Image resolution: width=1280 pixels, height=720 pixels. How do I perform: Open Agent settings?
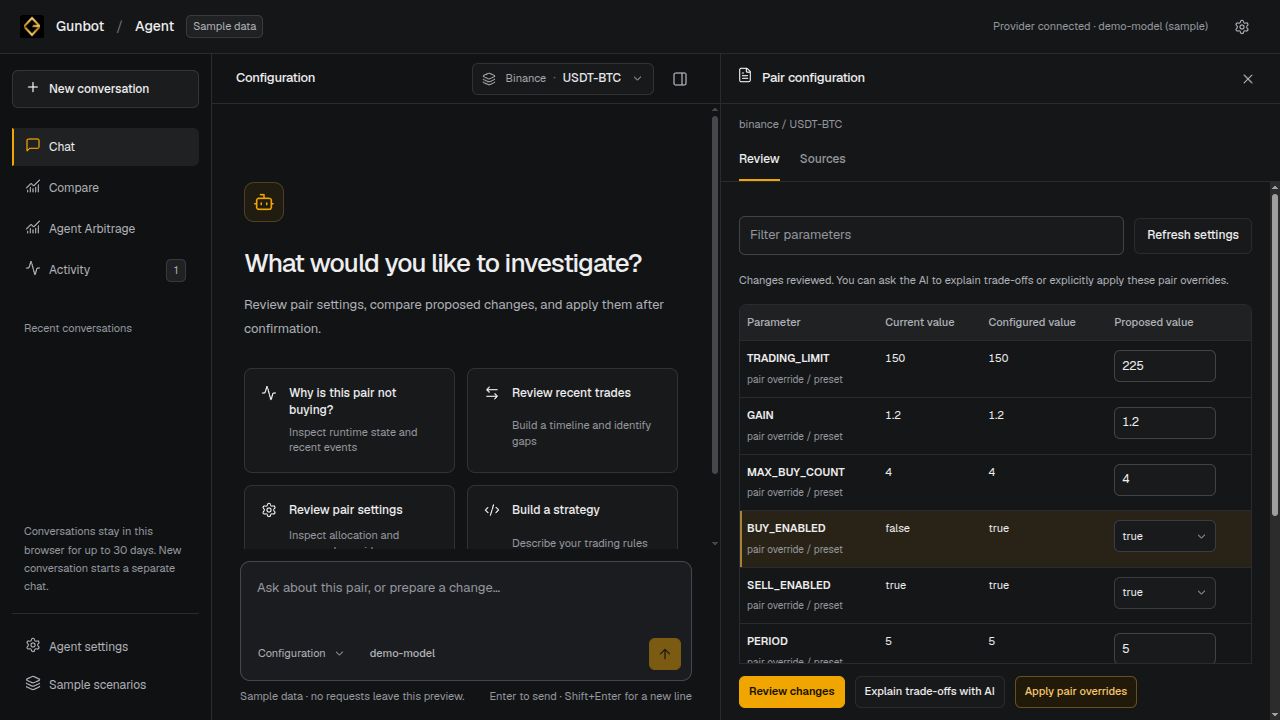[x=105, y=647]
